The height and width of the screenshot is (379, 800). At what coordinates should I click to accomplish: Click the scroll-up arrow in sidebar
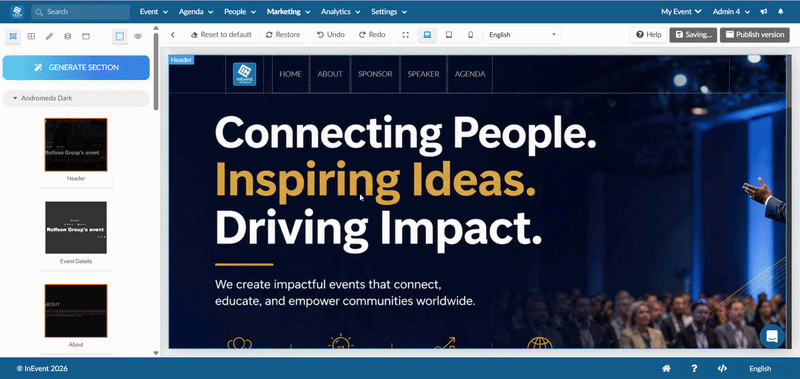pyautogui.click(x=156, y=28)
